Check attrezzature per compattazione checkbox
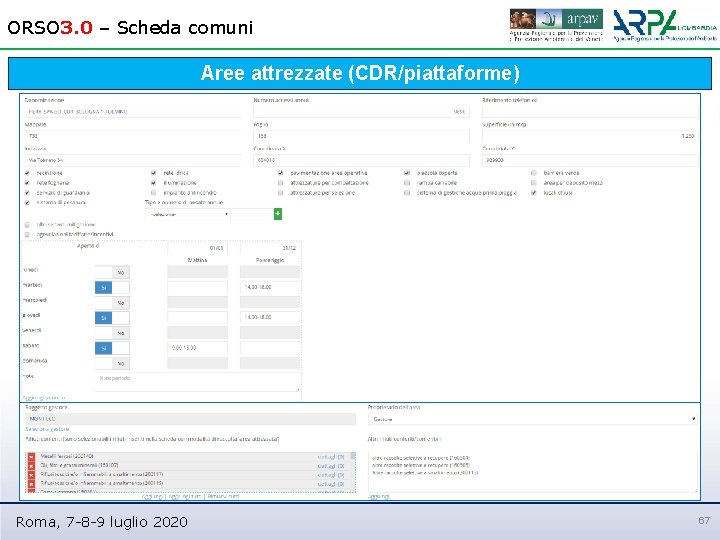Viewport: 720px width, 540px height. 281,183
